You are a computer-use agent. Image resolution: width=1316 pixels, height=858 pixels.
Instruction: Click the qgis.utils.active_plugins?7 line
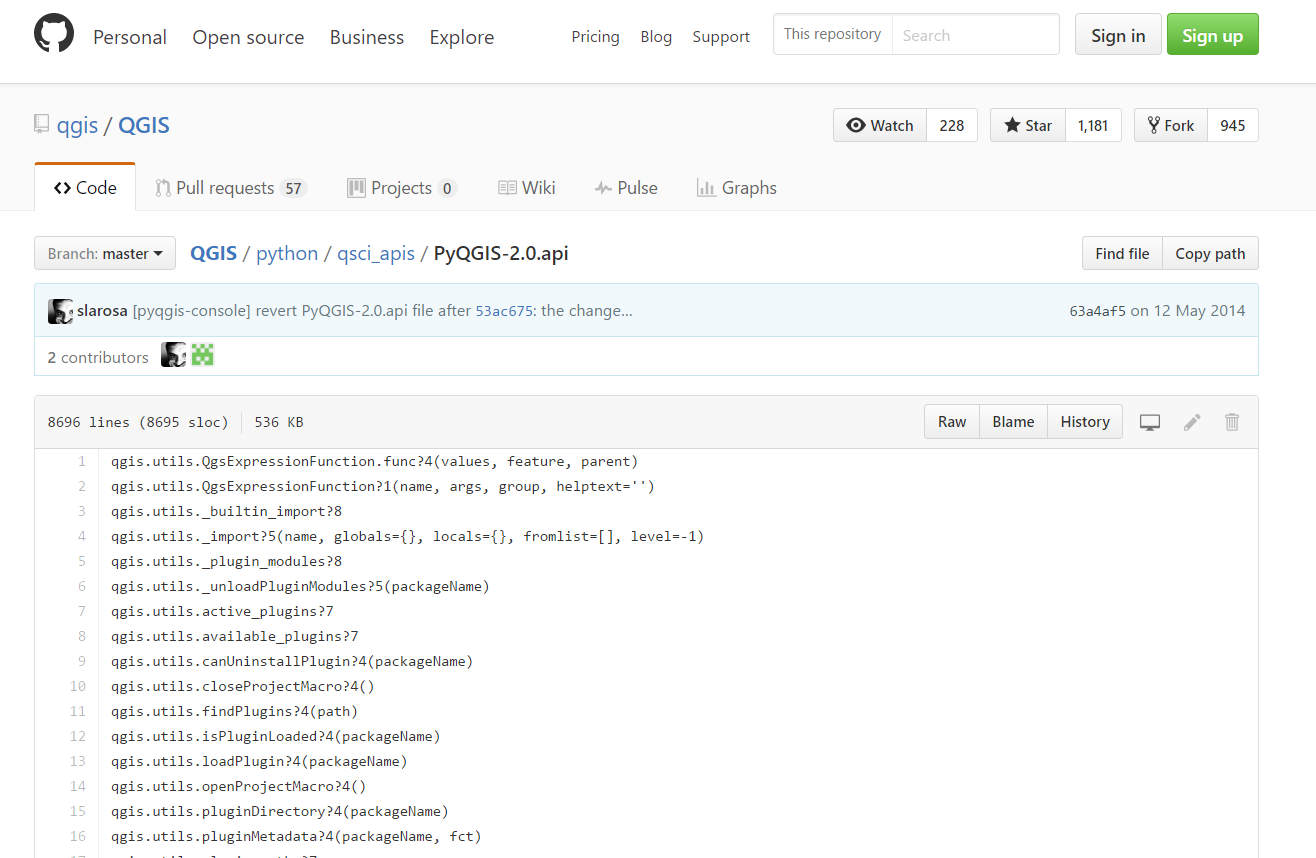coord(222,611)
